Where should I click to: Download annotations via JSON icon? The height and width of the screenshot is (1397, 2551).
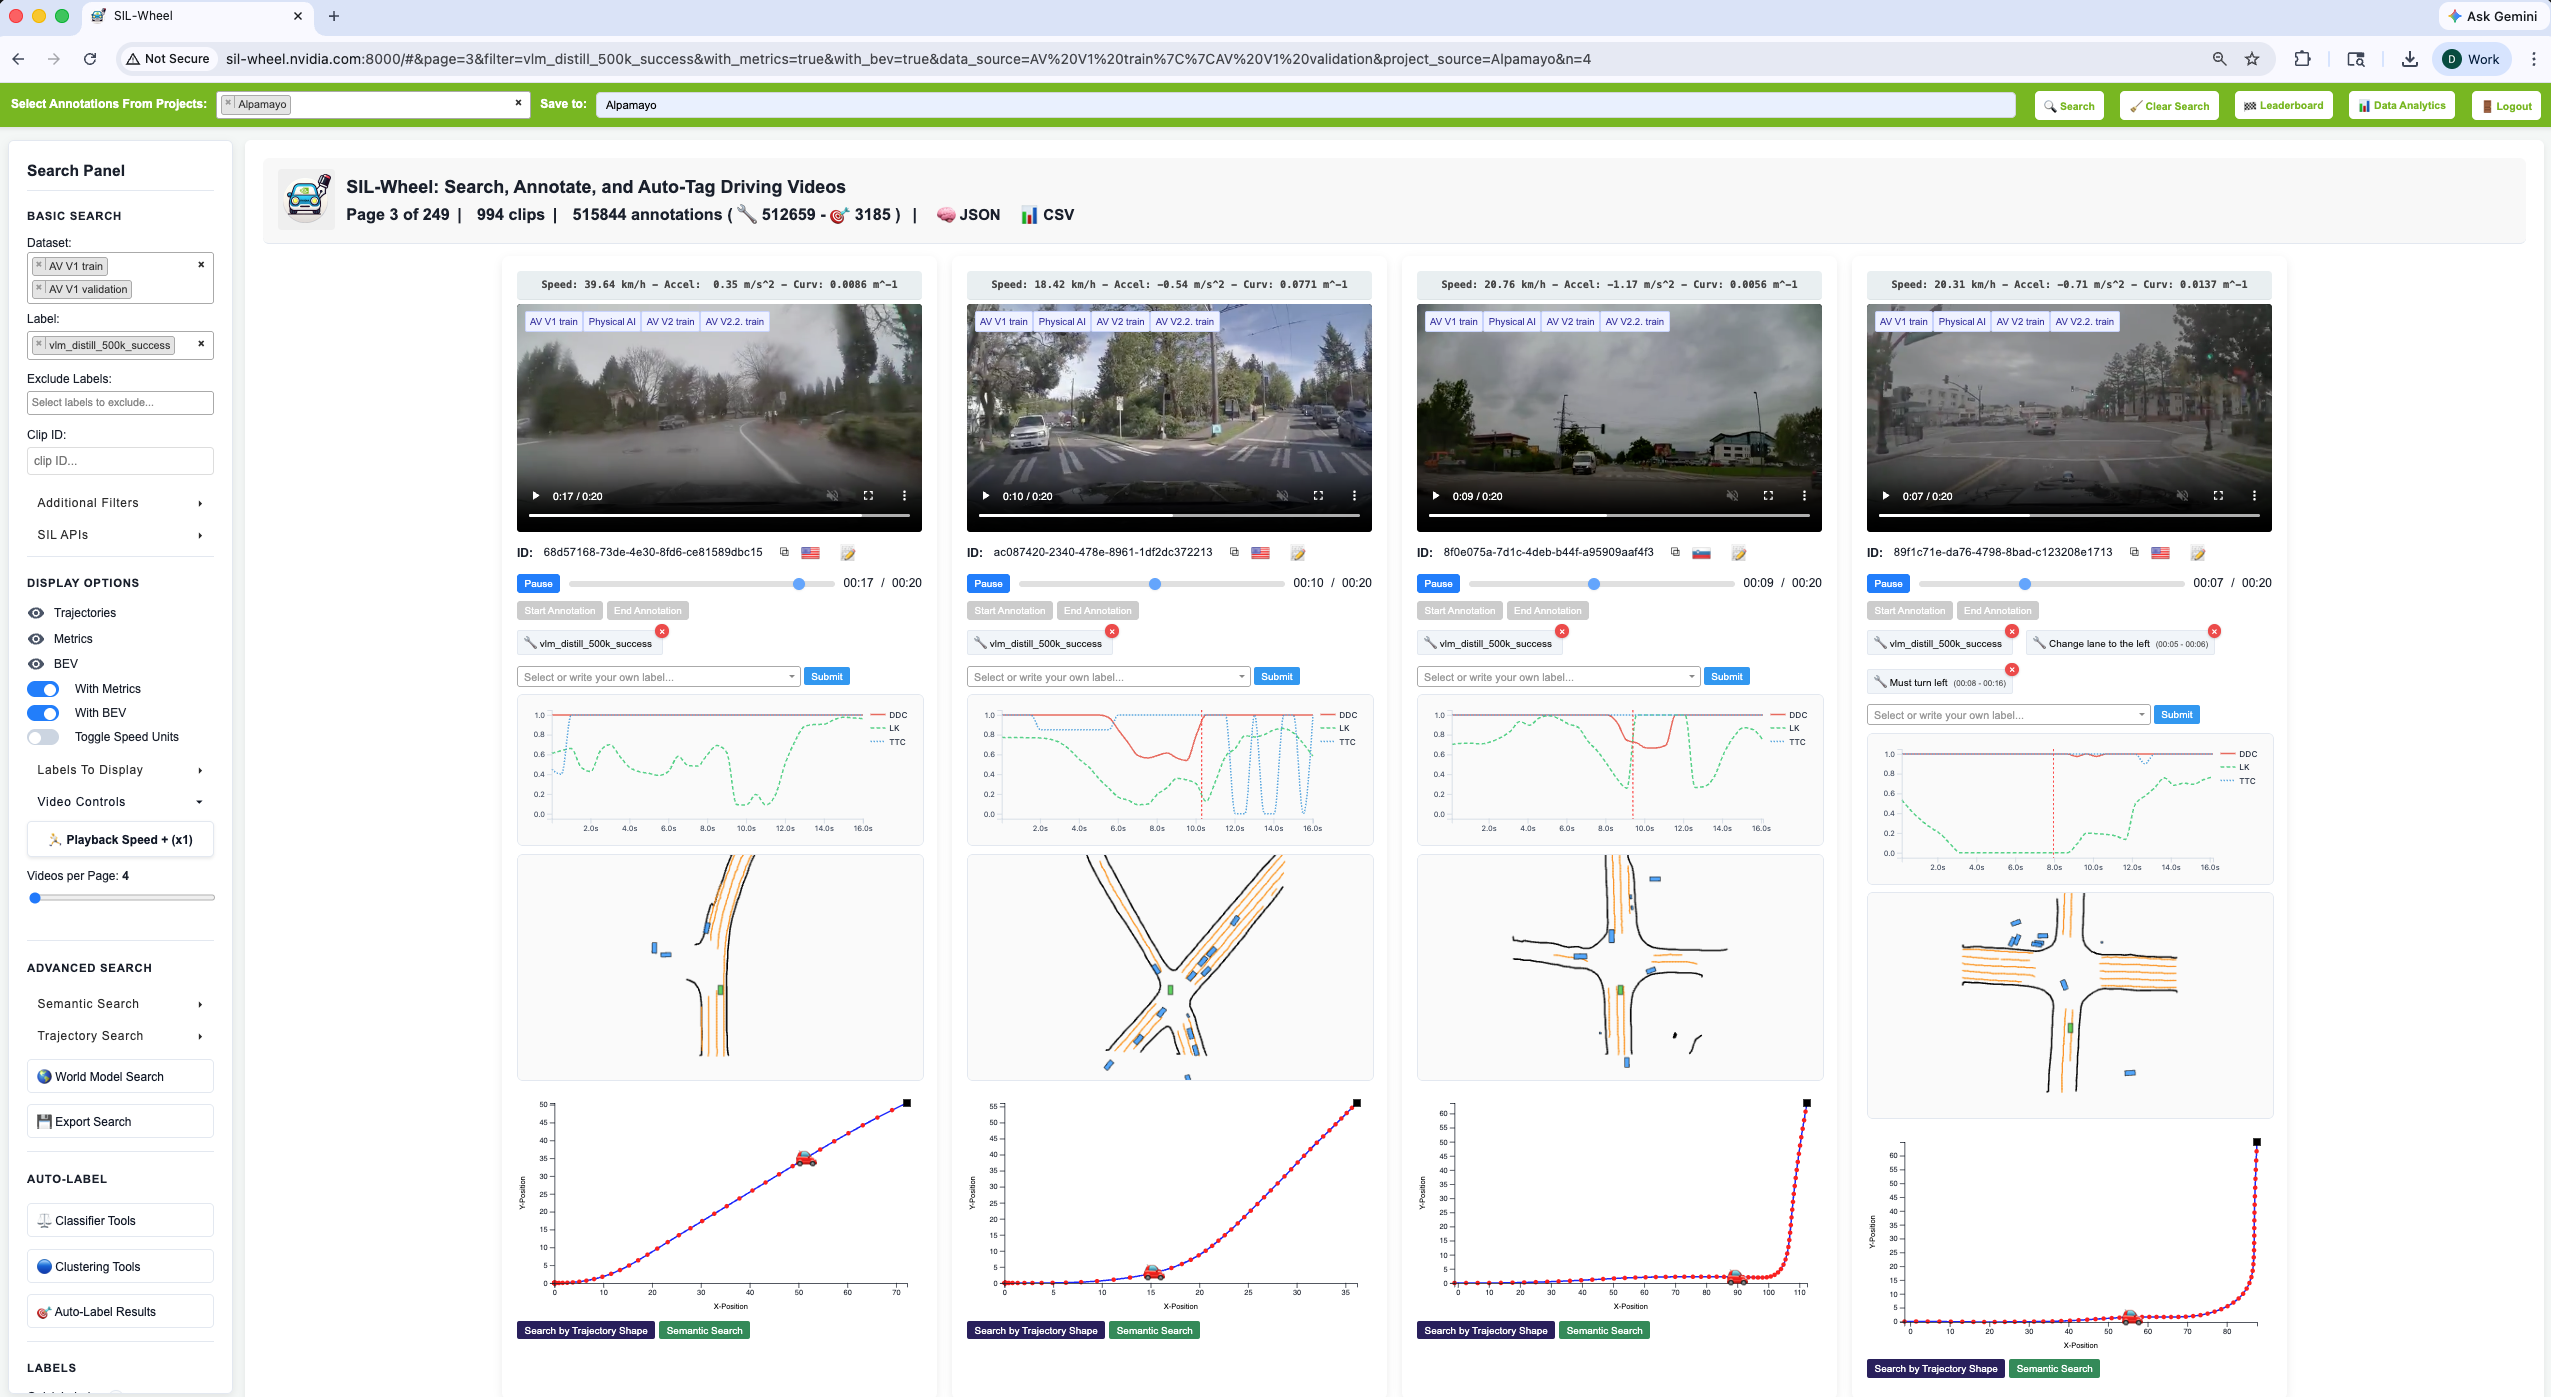pyautogui.click(x=968, y=215)
